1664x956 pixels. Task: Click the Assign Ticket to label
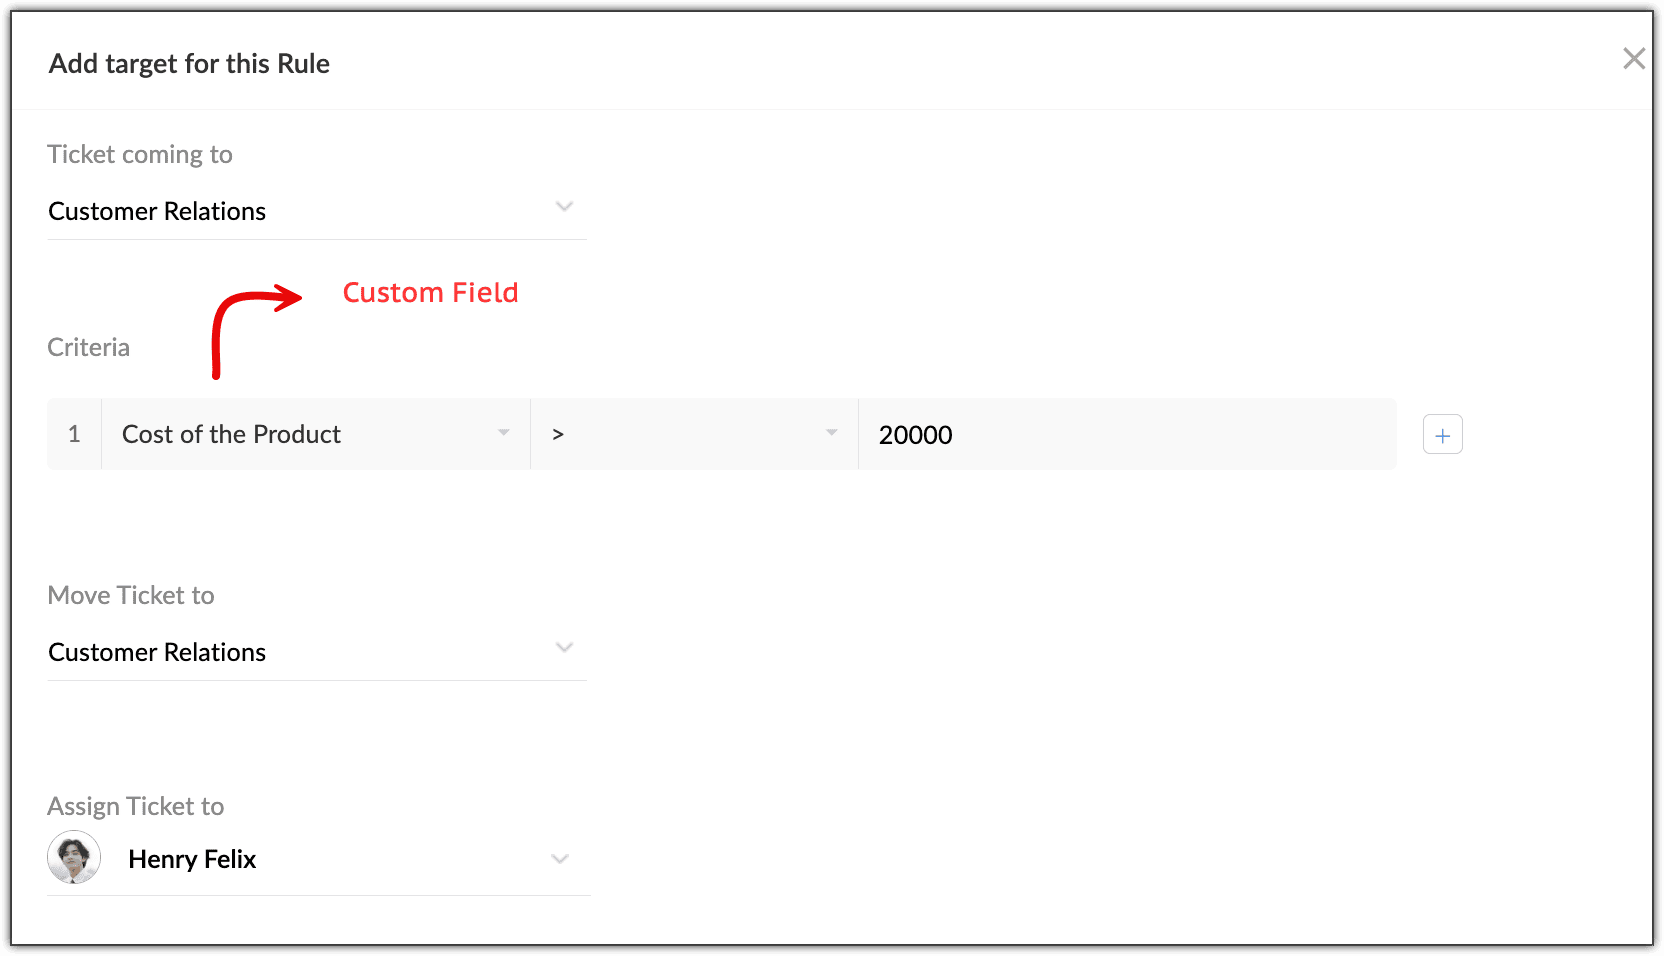pyautogui.click(x=136, y=806)
